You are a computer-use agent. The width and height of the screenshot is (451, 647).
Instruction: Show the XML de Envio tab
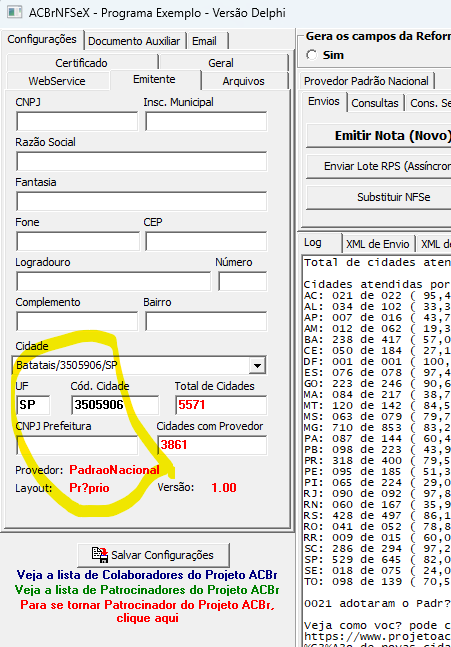pos(378,244)
